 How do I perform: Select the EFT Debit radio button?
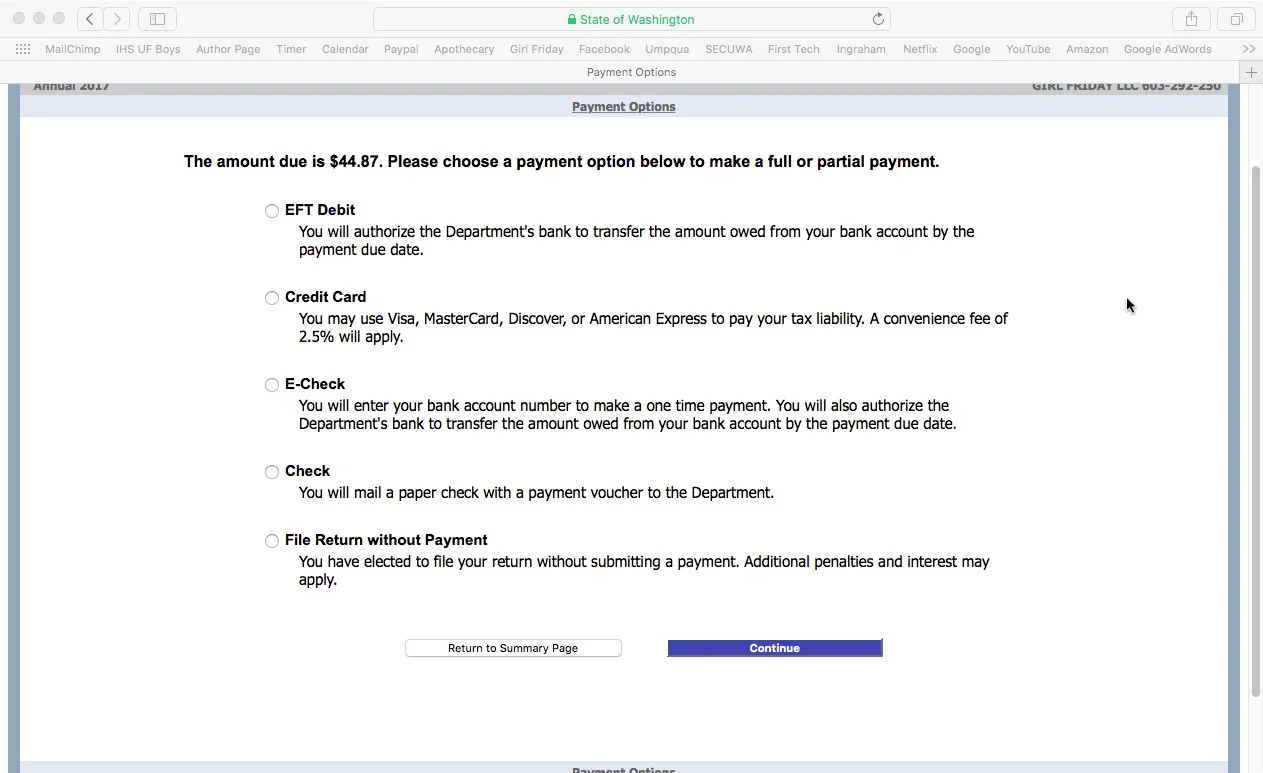(272, 211)
